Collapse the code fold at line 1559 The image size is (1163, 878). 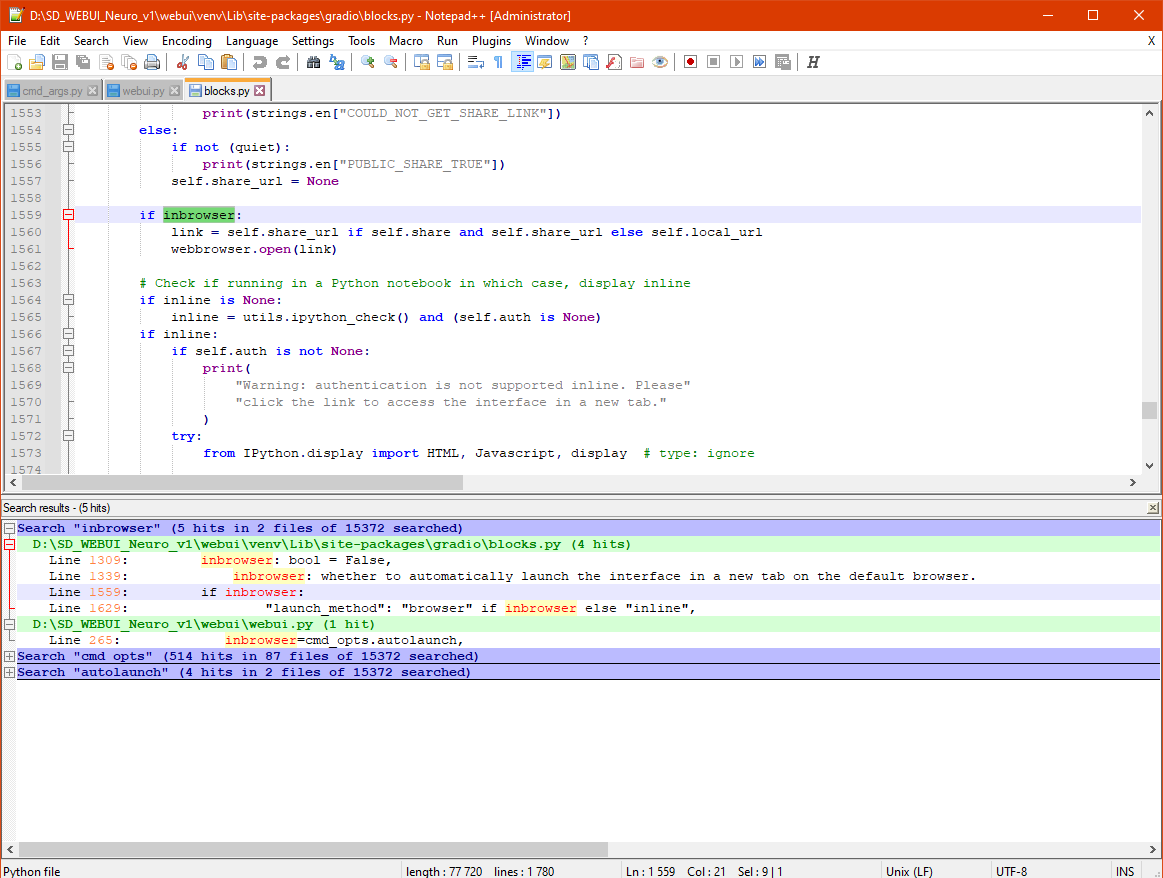69,215
